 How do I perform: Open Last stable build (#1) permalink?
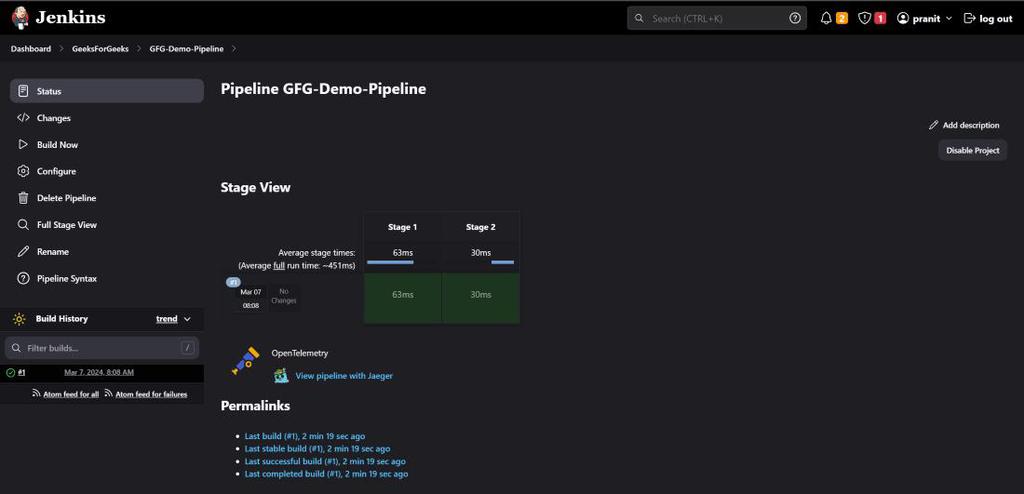coord(317,448)
